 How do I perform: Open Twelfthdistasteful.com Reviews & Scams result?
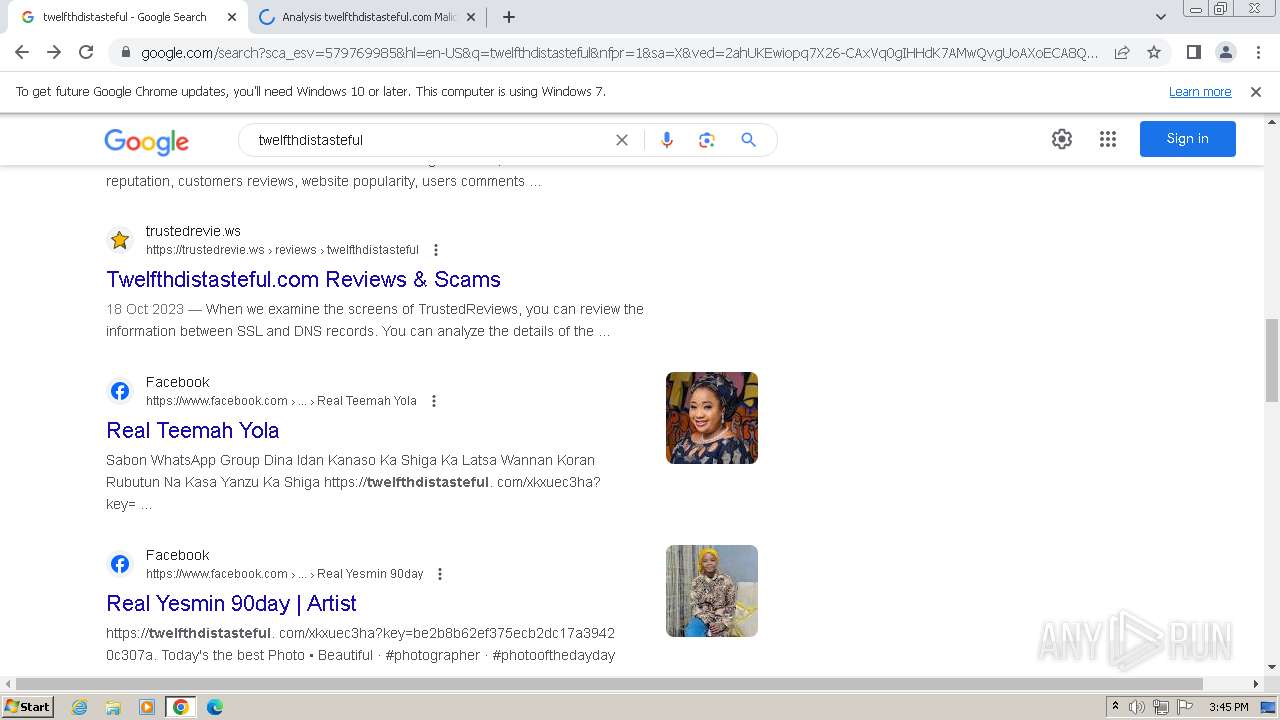(304, 279)
